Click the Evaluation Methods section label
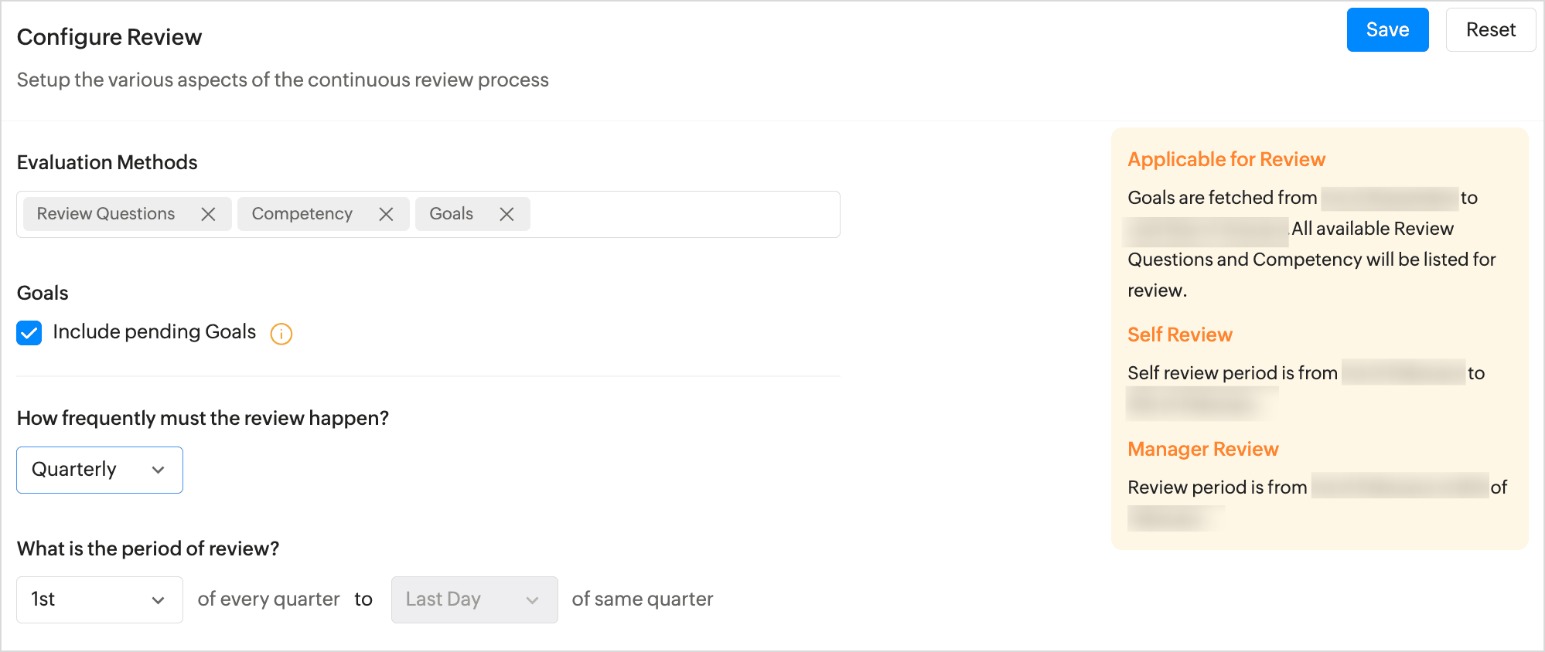This screenshot has width=1545, height=652. [107, 162]
